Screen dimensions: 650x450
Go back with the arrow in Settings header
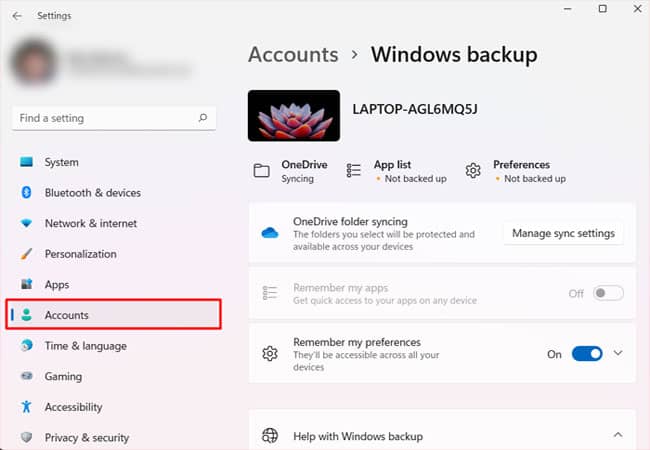(x=17, y=16)
